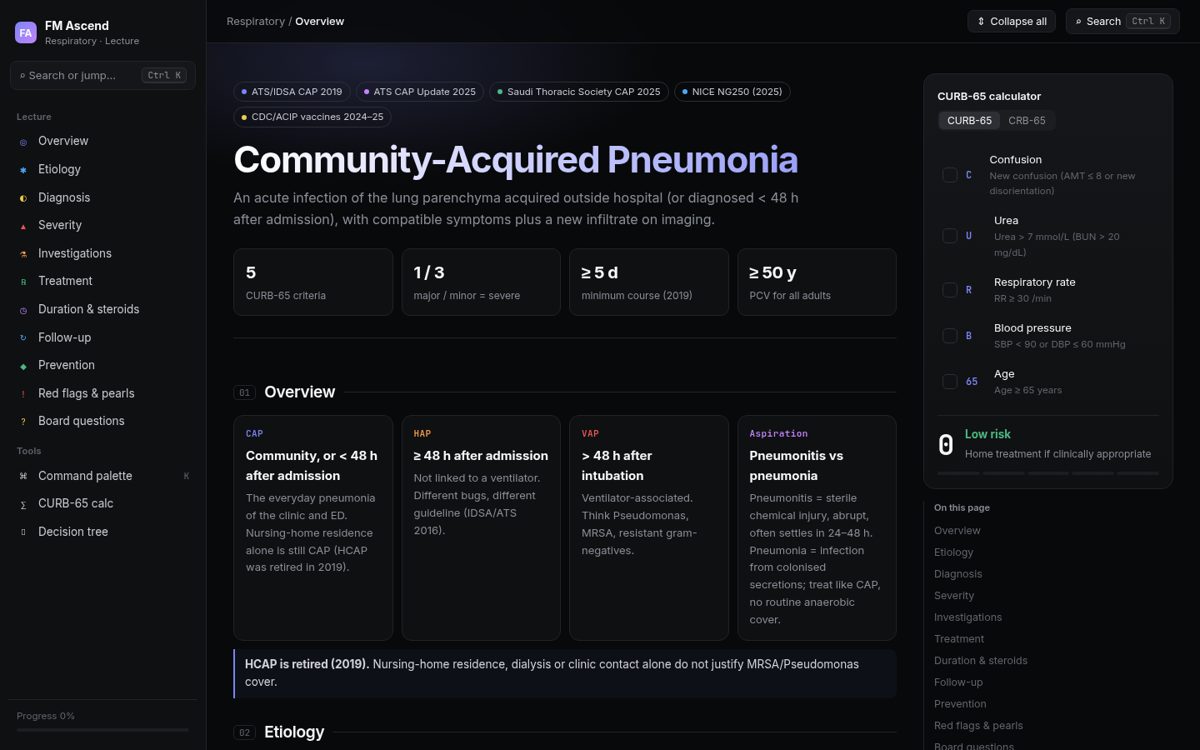Click the Collapse all arrows icon
The image size is (1200, 750).
pos(981,21)
